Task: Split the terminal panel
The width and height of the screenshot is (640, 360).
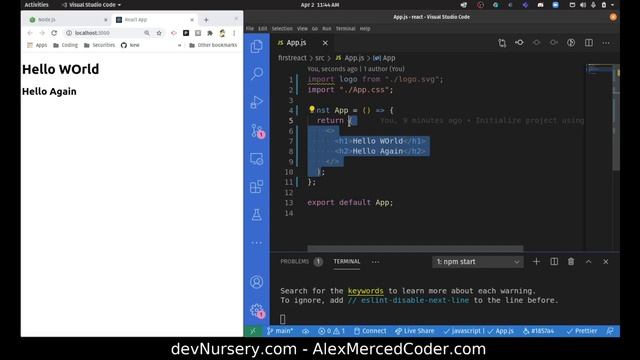Action: [x=554, y=262]
